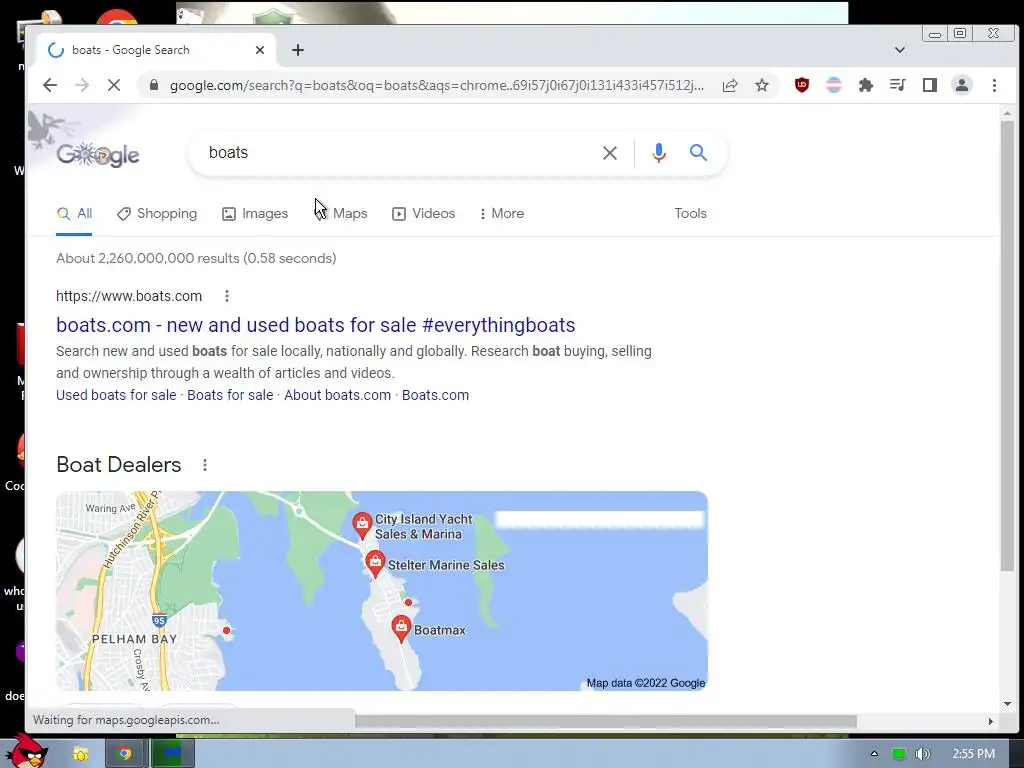1024x768 pixels.
Task: Click the Google doodle logo
Action: 98,155
